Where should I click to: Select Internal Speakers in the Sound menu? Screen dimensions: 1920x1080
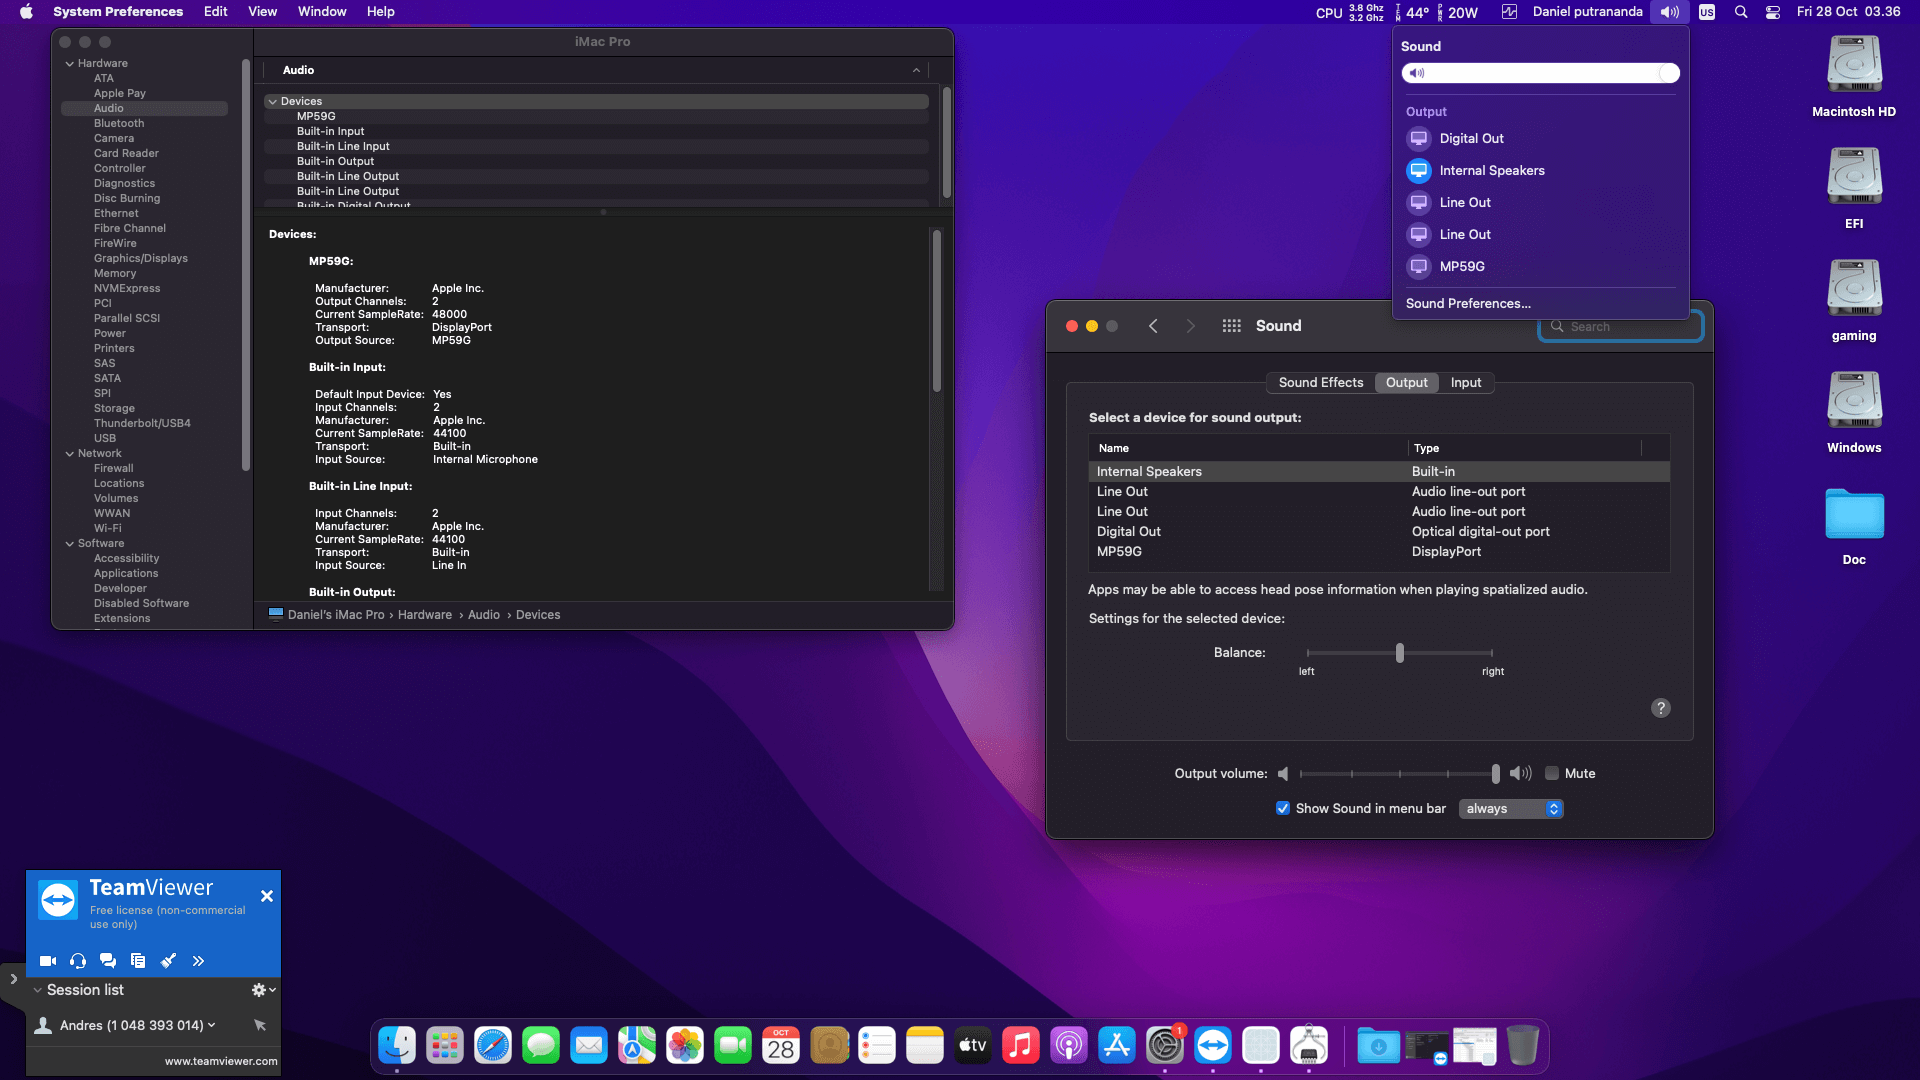pos(1540,170)
